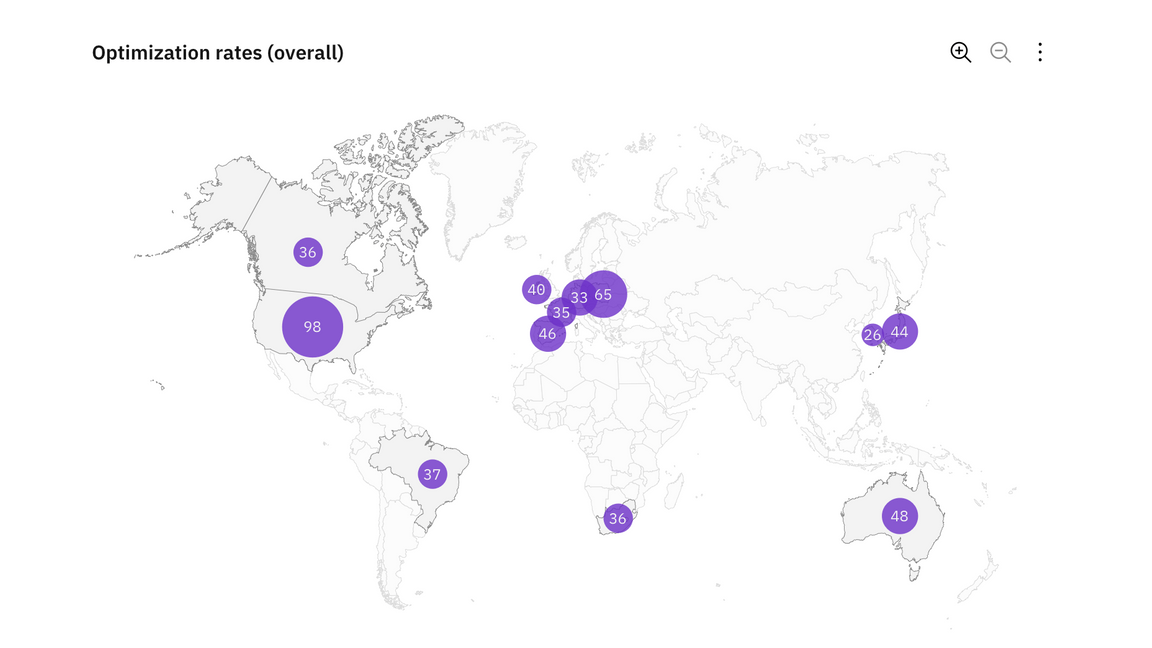Viewport: 1152px width, 648px height.
Task: Select the small 26 bubble near Korea
Action: click(x=870, y=335)
